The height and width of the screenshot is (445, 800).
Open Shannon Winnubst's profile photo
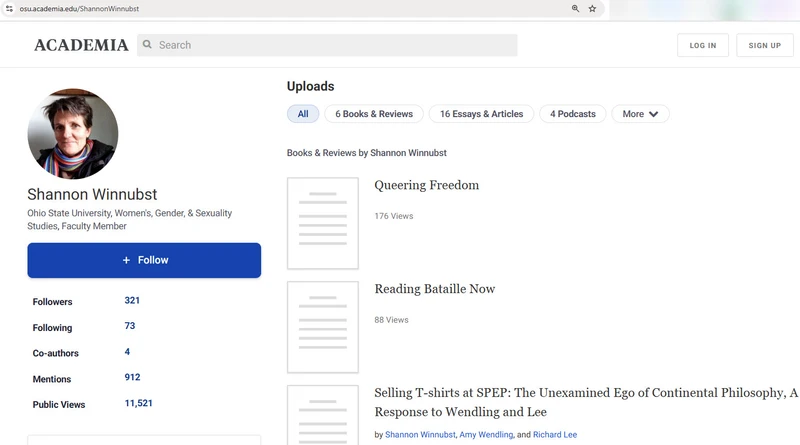(73, 134)
